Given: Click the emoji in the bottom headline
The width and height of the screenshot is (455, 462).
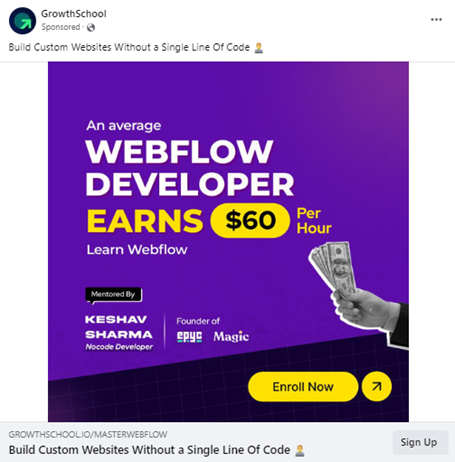Looking at the screenshot, I should (x=300, y=450).
